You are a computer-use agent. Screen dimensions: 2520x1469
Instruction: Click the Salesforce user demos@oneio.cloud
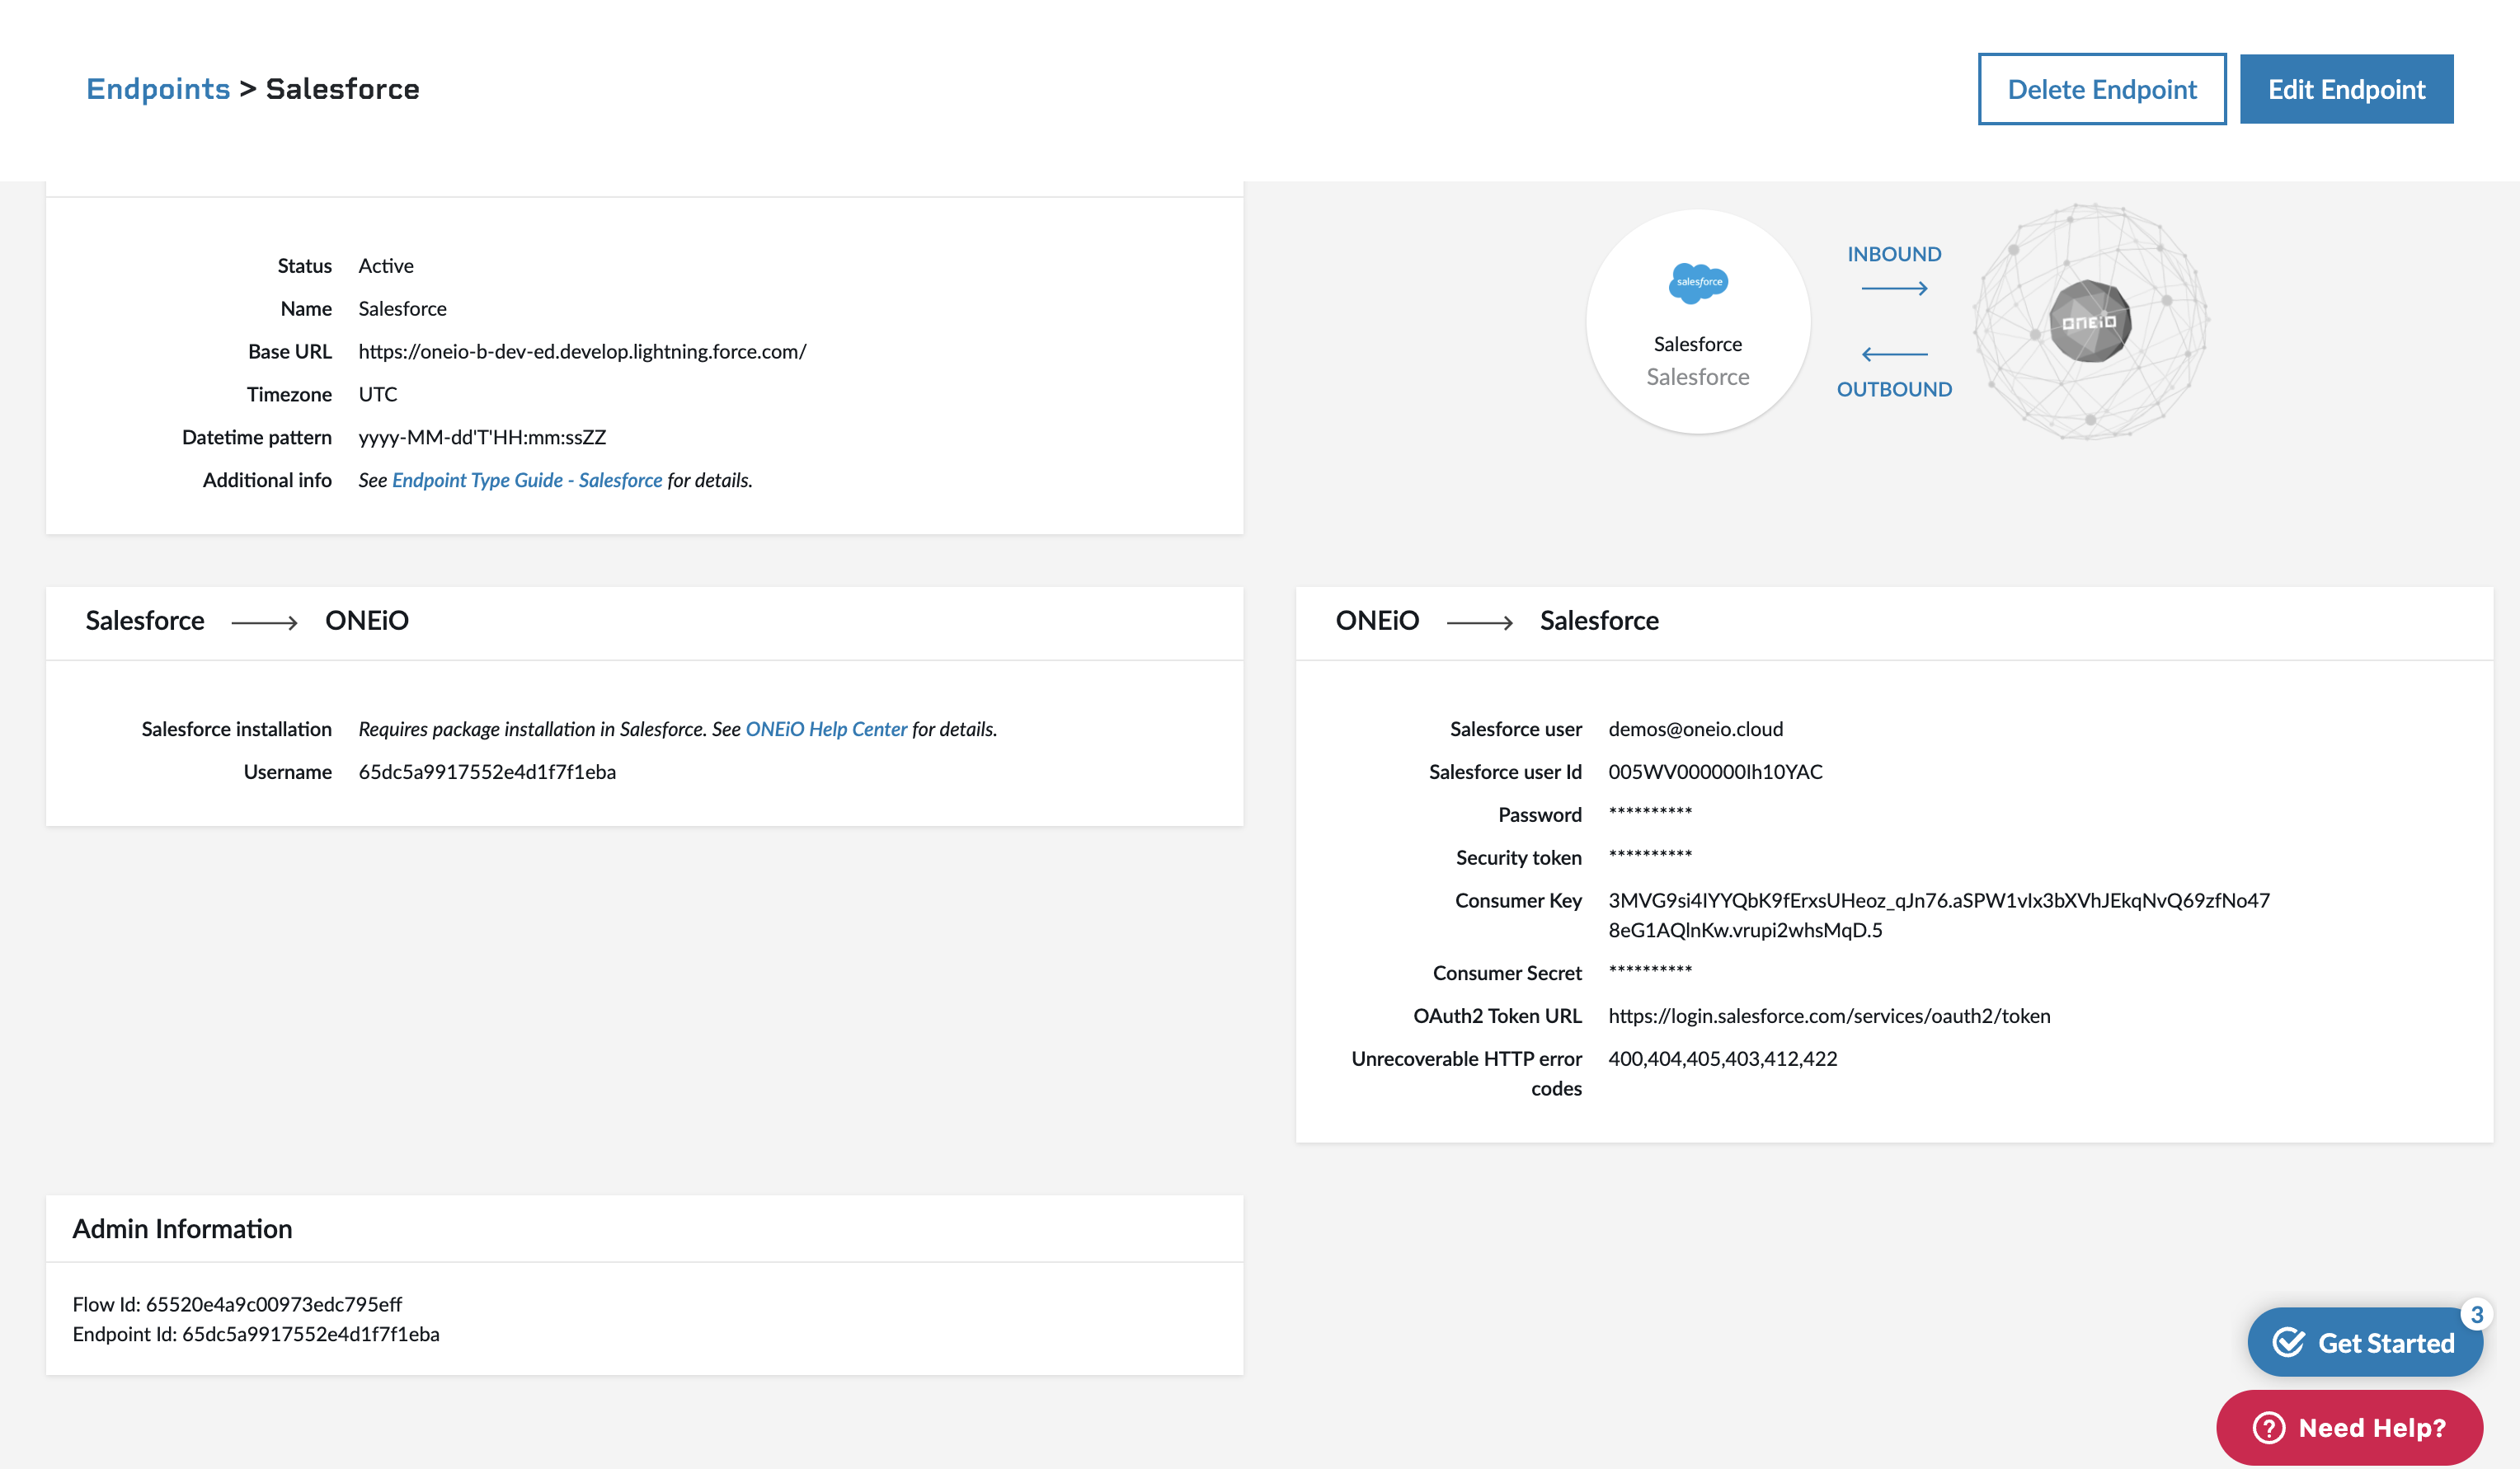[1695, 729]
